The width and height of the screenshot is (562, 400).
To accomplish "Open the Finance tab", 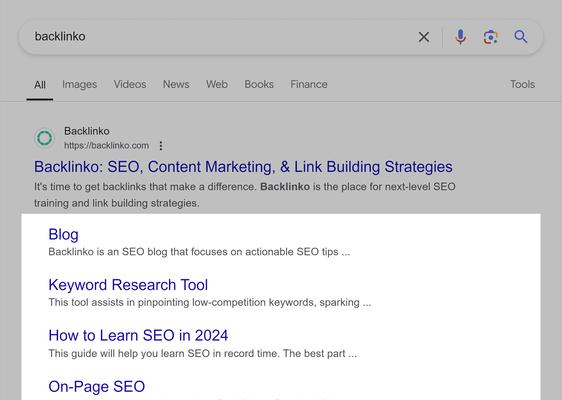I will click(x=309, y=84).
